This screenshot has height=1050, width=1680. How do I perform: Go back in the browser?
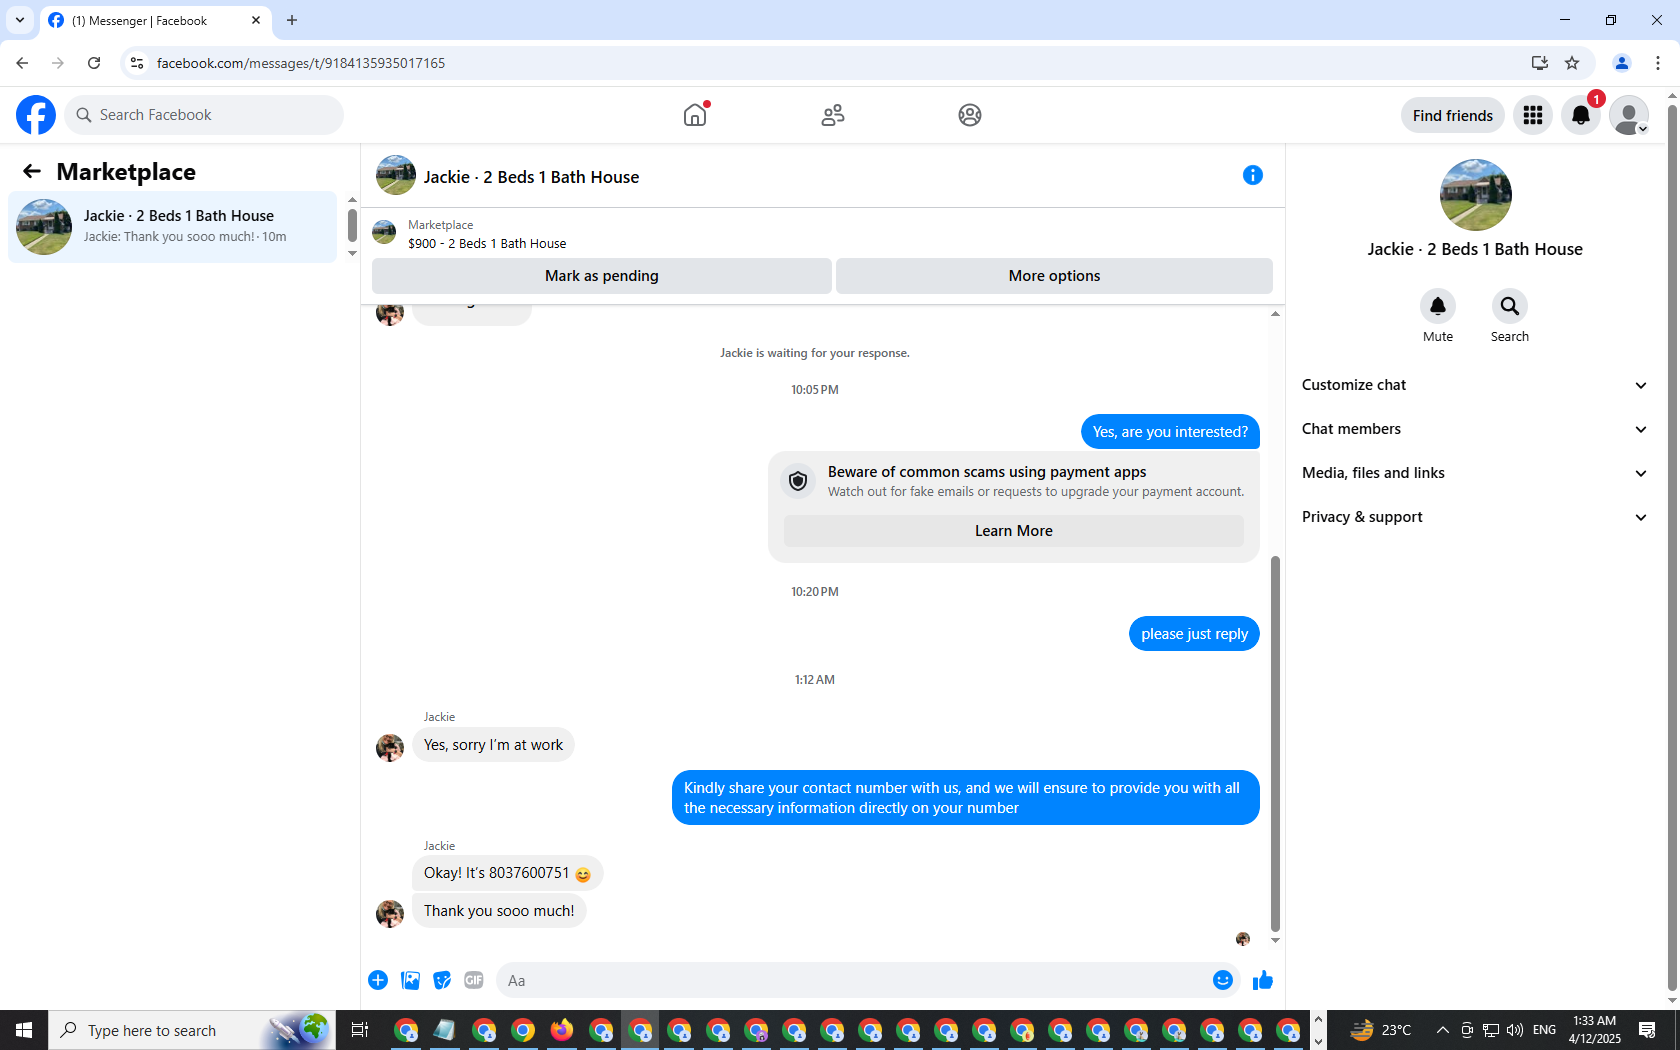click(x=22, y=63)
